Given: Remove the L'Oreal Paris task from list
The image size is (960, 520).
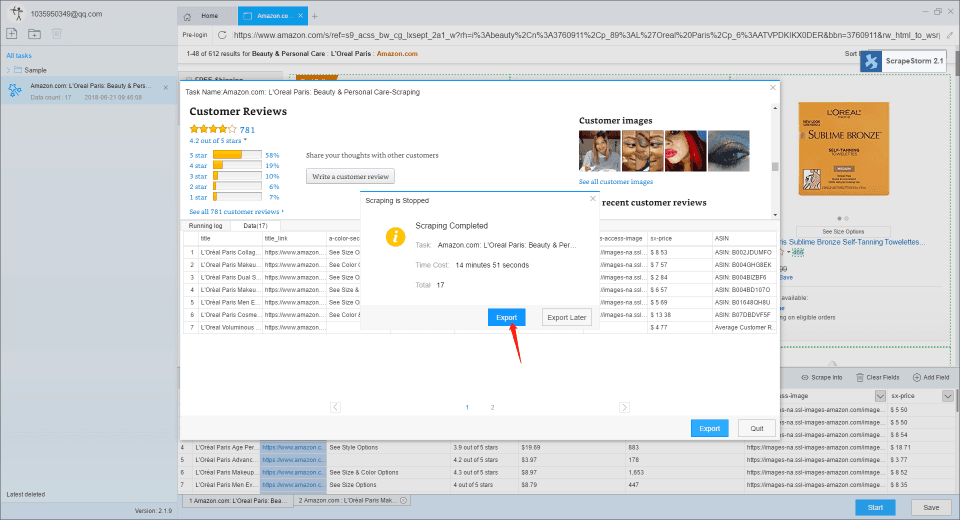Looking at the screenshot, I should 165,87.
